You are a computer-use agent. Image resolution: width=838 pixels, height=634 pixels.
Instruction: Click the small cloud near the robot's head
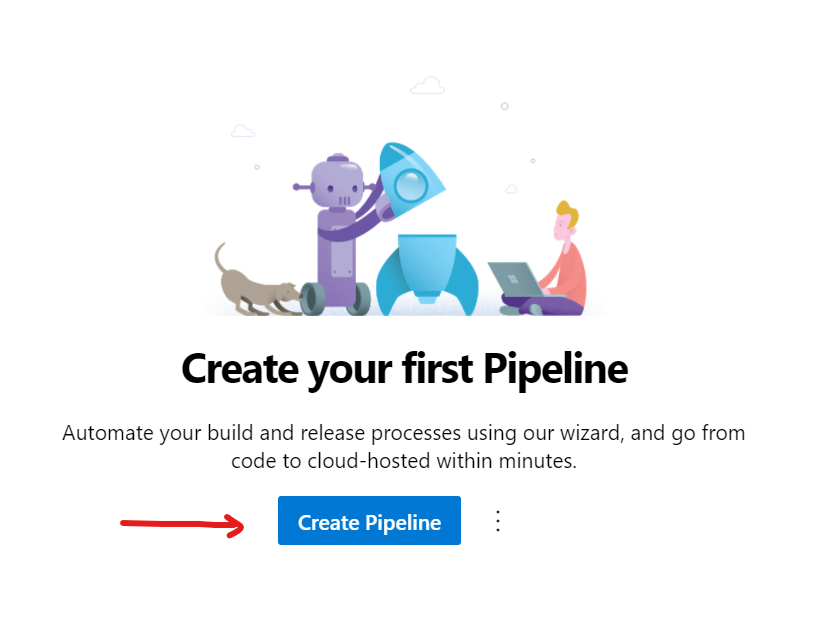point(243,130)
